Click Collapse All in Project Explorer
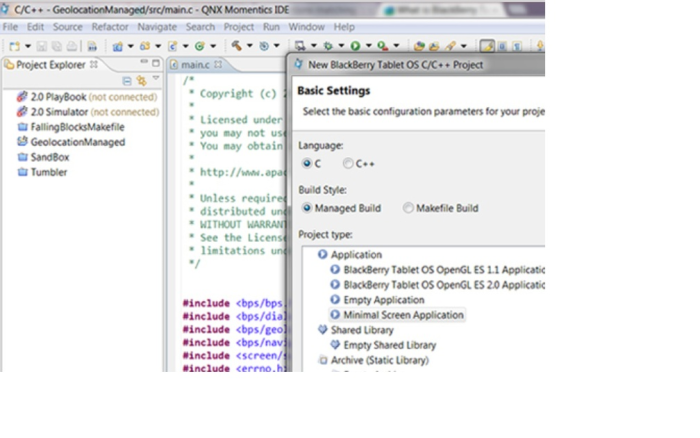The height and width of the screenshot is (438, 700). pos(127,81)
